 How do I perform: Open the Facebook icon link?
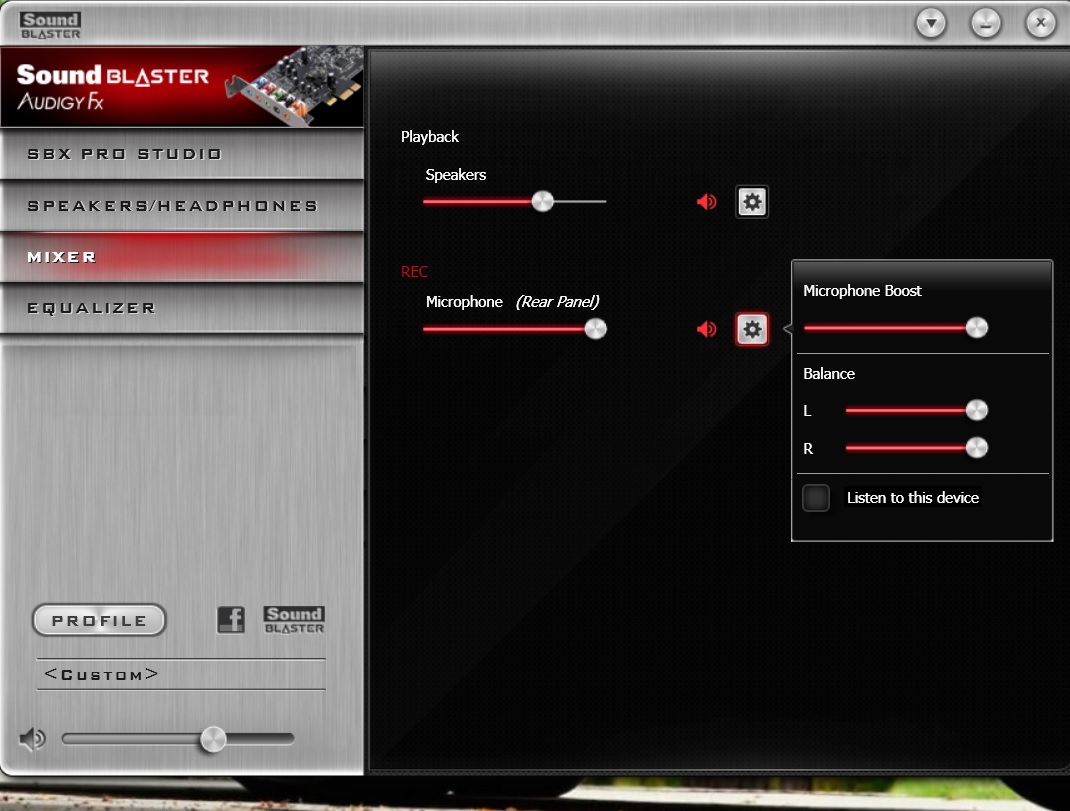pos(231,620)
